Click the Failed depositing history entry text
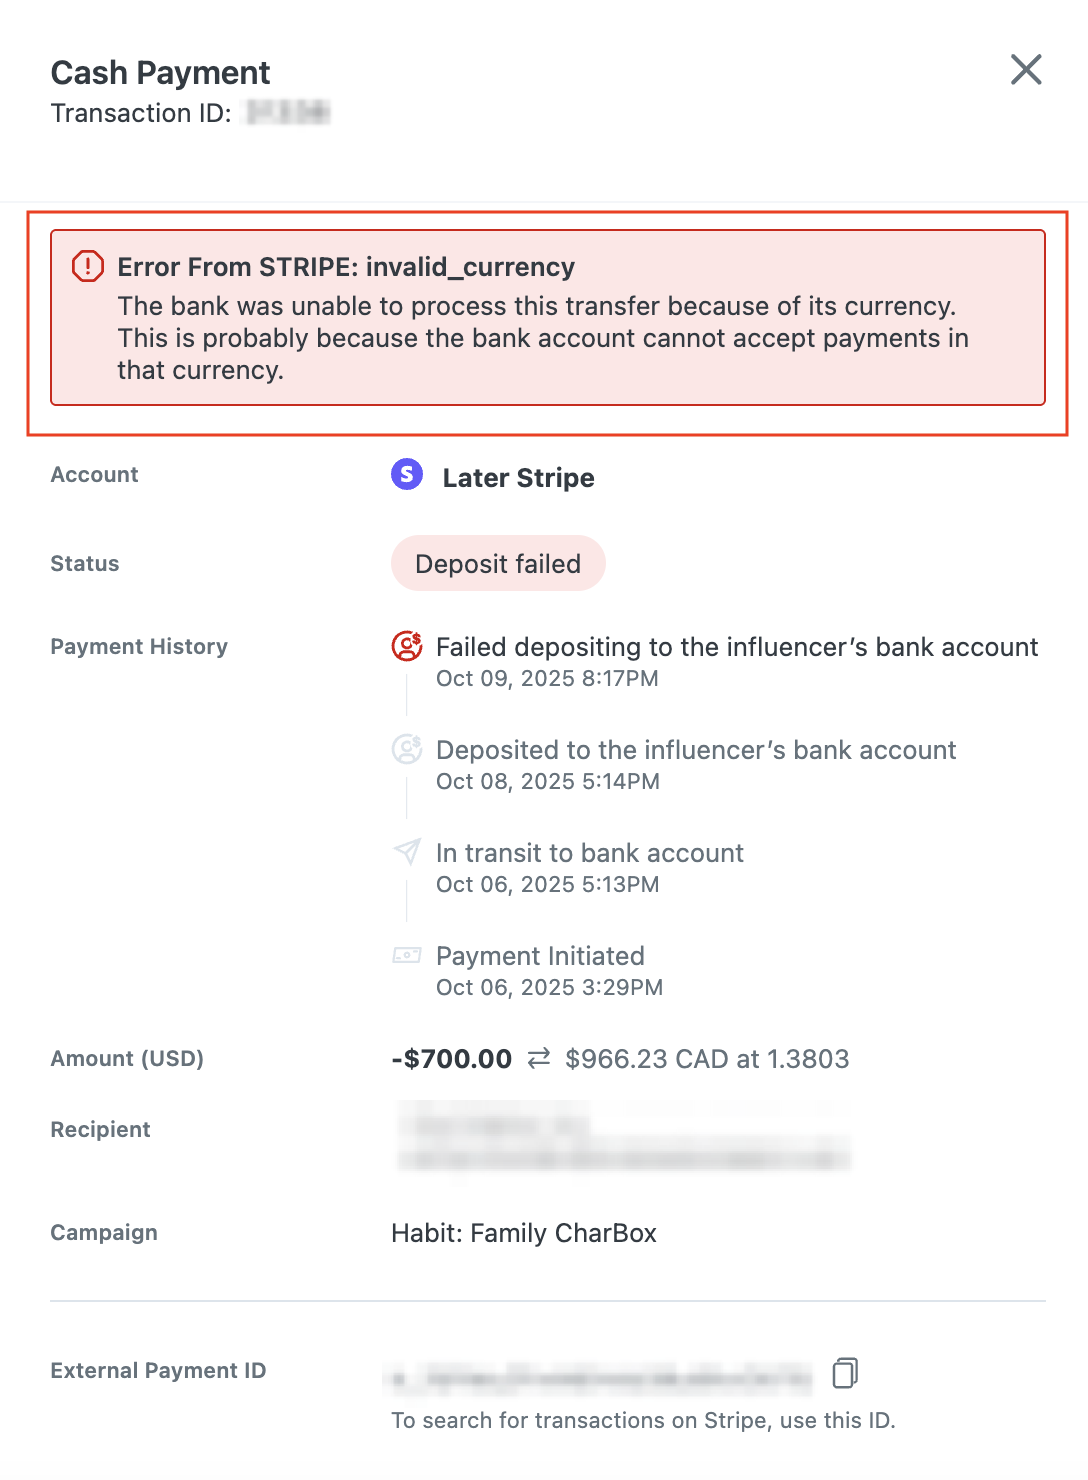The width and height of the screenshot is (1088, 1480). pos(737,647)
